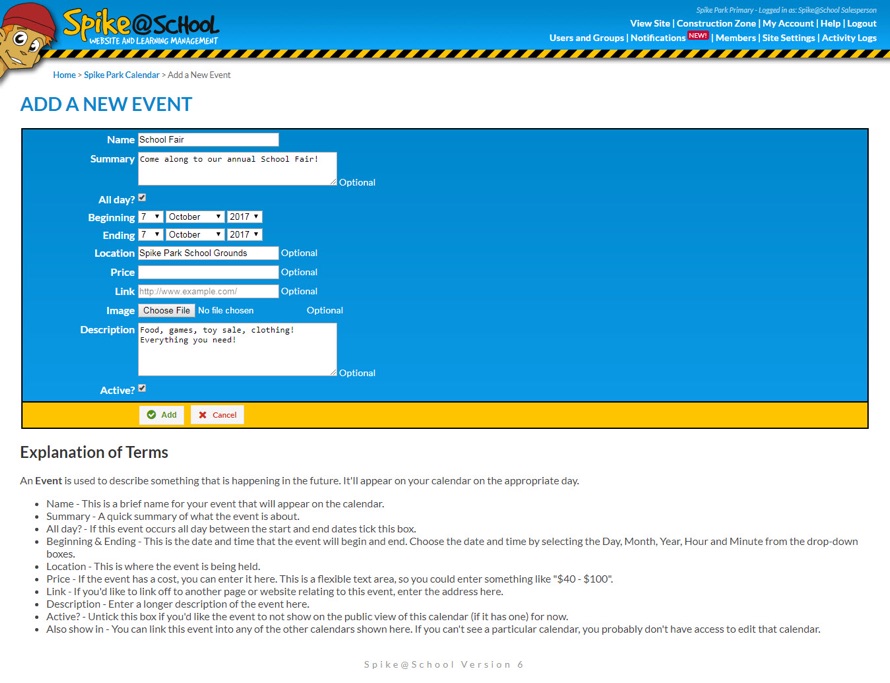Click into the Price input field
Viewport: 890px width, 683px height.
(208, 272)
